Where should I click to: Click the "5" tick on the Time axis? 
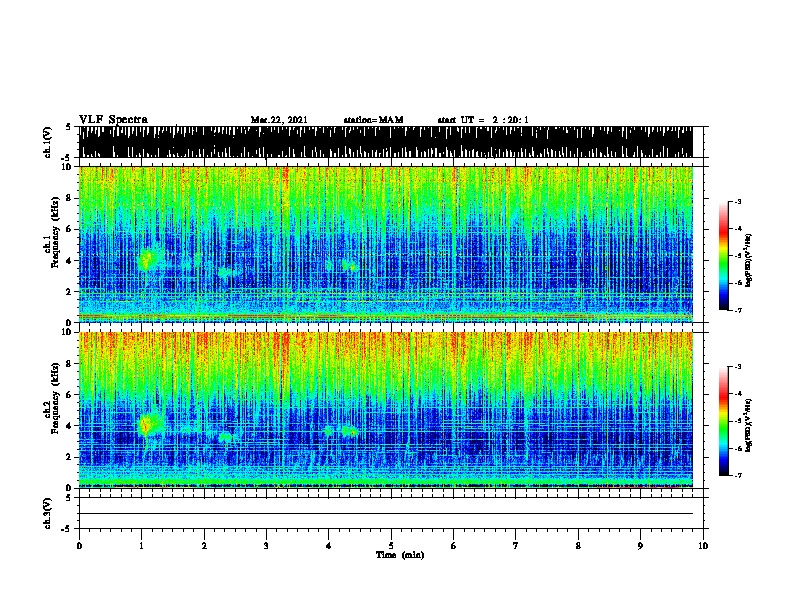tap(391, 546)
